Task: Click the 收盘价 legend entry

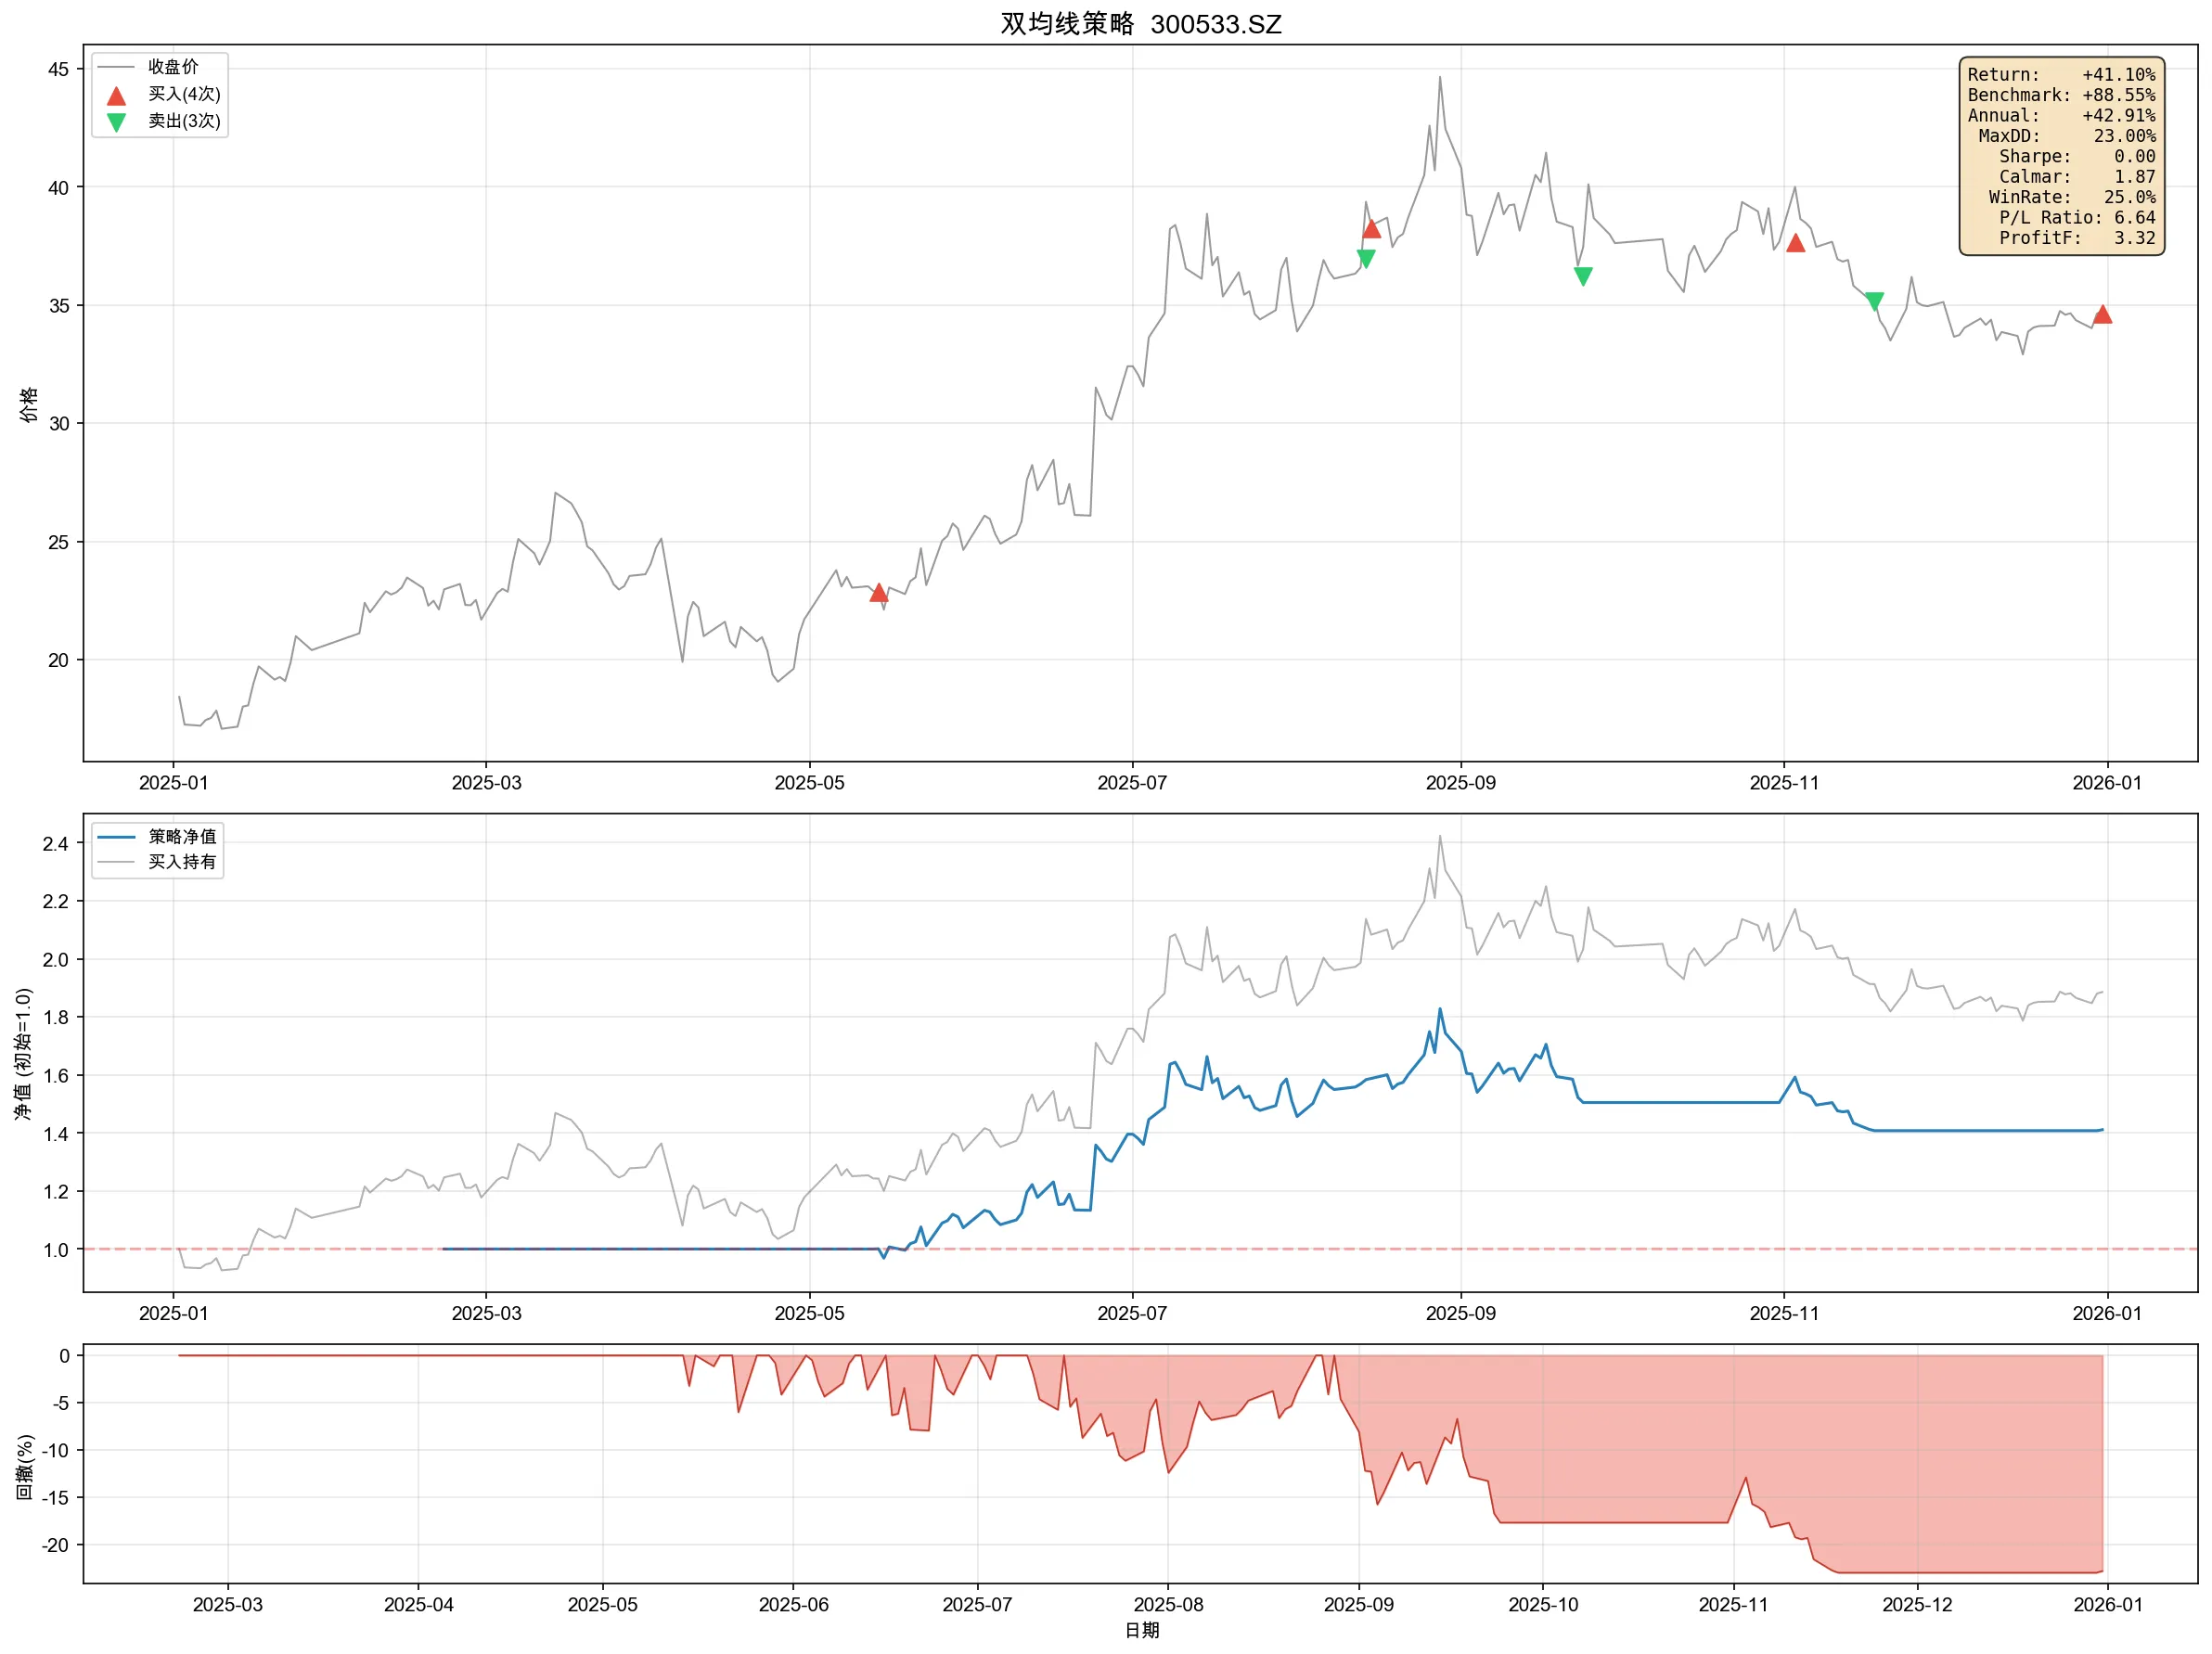Action: coord(172,67)
